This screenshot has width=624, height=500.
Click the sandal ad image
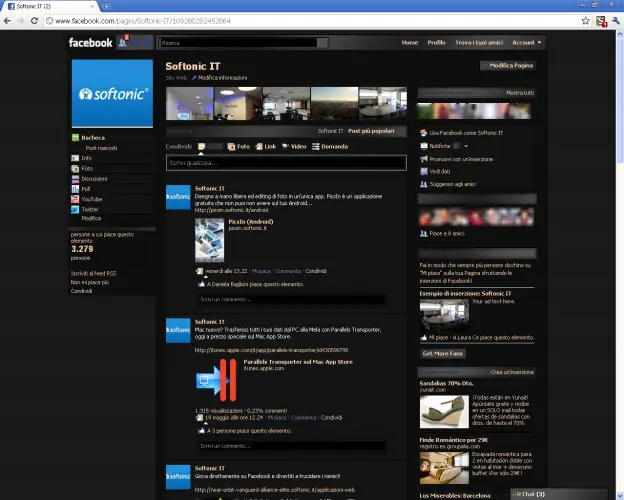444,412
